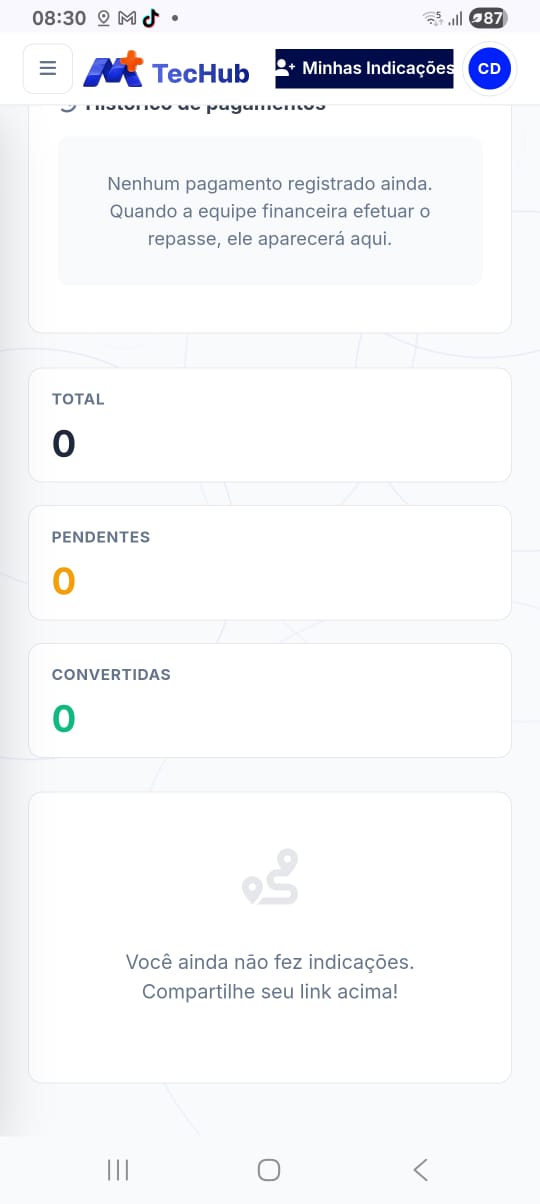
Task: Open Minhas Indicações button
Action: 364,69
